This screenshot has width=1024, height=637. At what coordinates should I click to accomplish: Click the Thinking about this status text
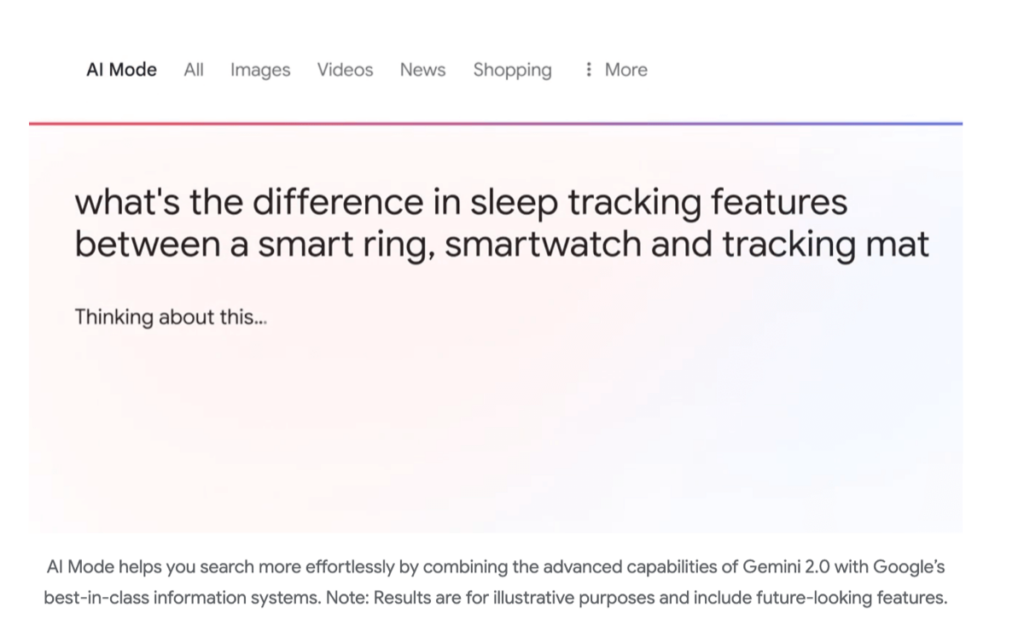pyautogui.click(x=169, y=316)
